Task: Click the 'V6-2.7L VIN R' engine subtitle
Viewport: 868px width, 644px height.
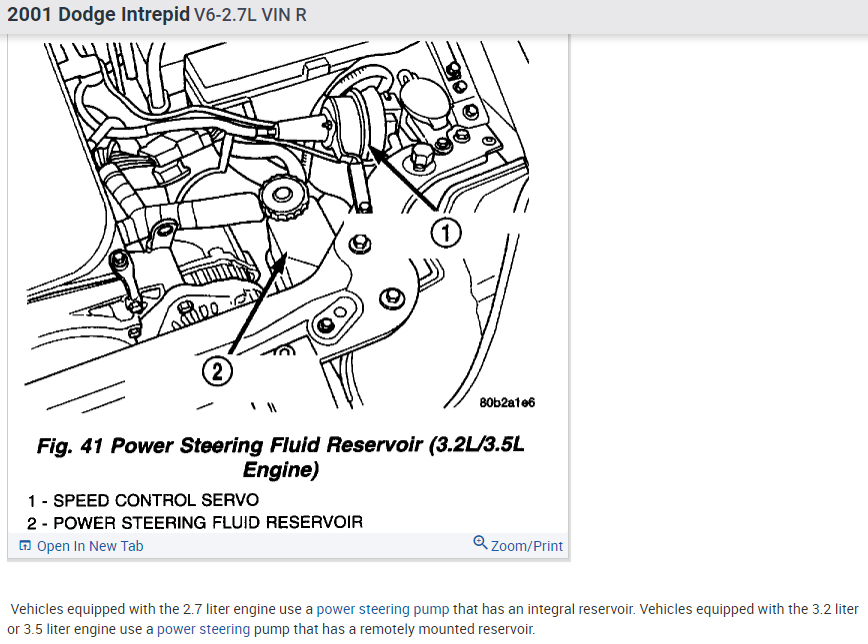Action: 250,15
